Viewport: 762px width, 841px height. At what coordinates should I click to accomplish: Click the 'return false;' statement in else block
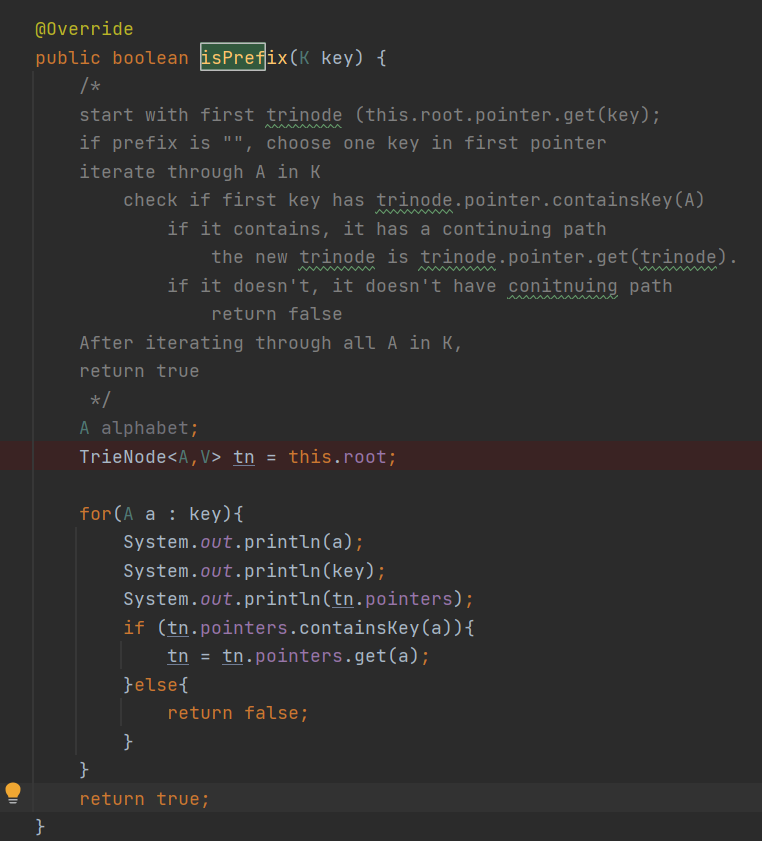pyautogui.click(x=238, y=713)
